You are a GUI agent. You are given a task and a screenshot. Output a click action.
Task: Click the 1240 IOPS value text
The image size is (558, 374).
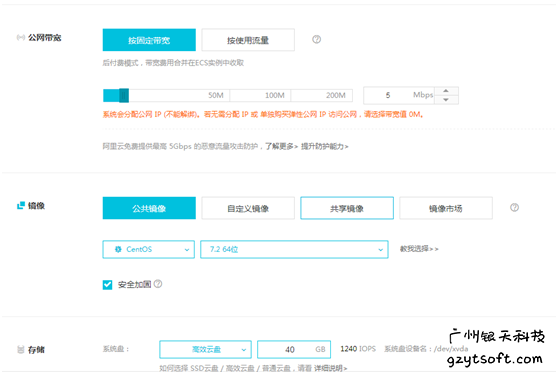coord(358,349)
